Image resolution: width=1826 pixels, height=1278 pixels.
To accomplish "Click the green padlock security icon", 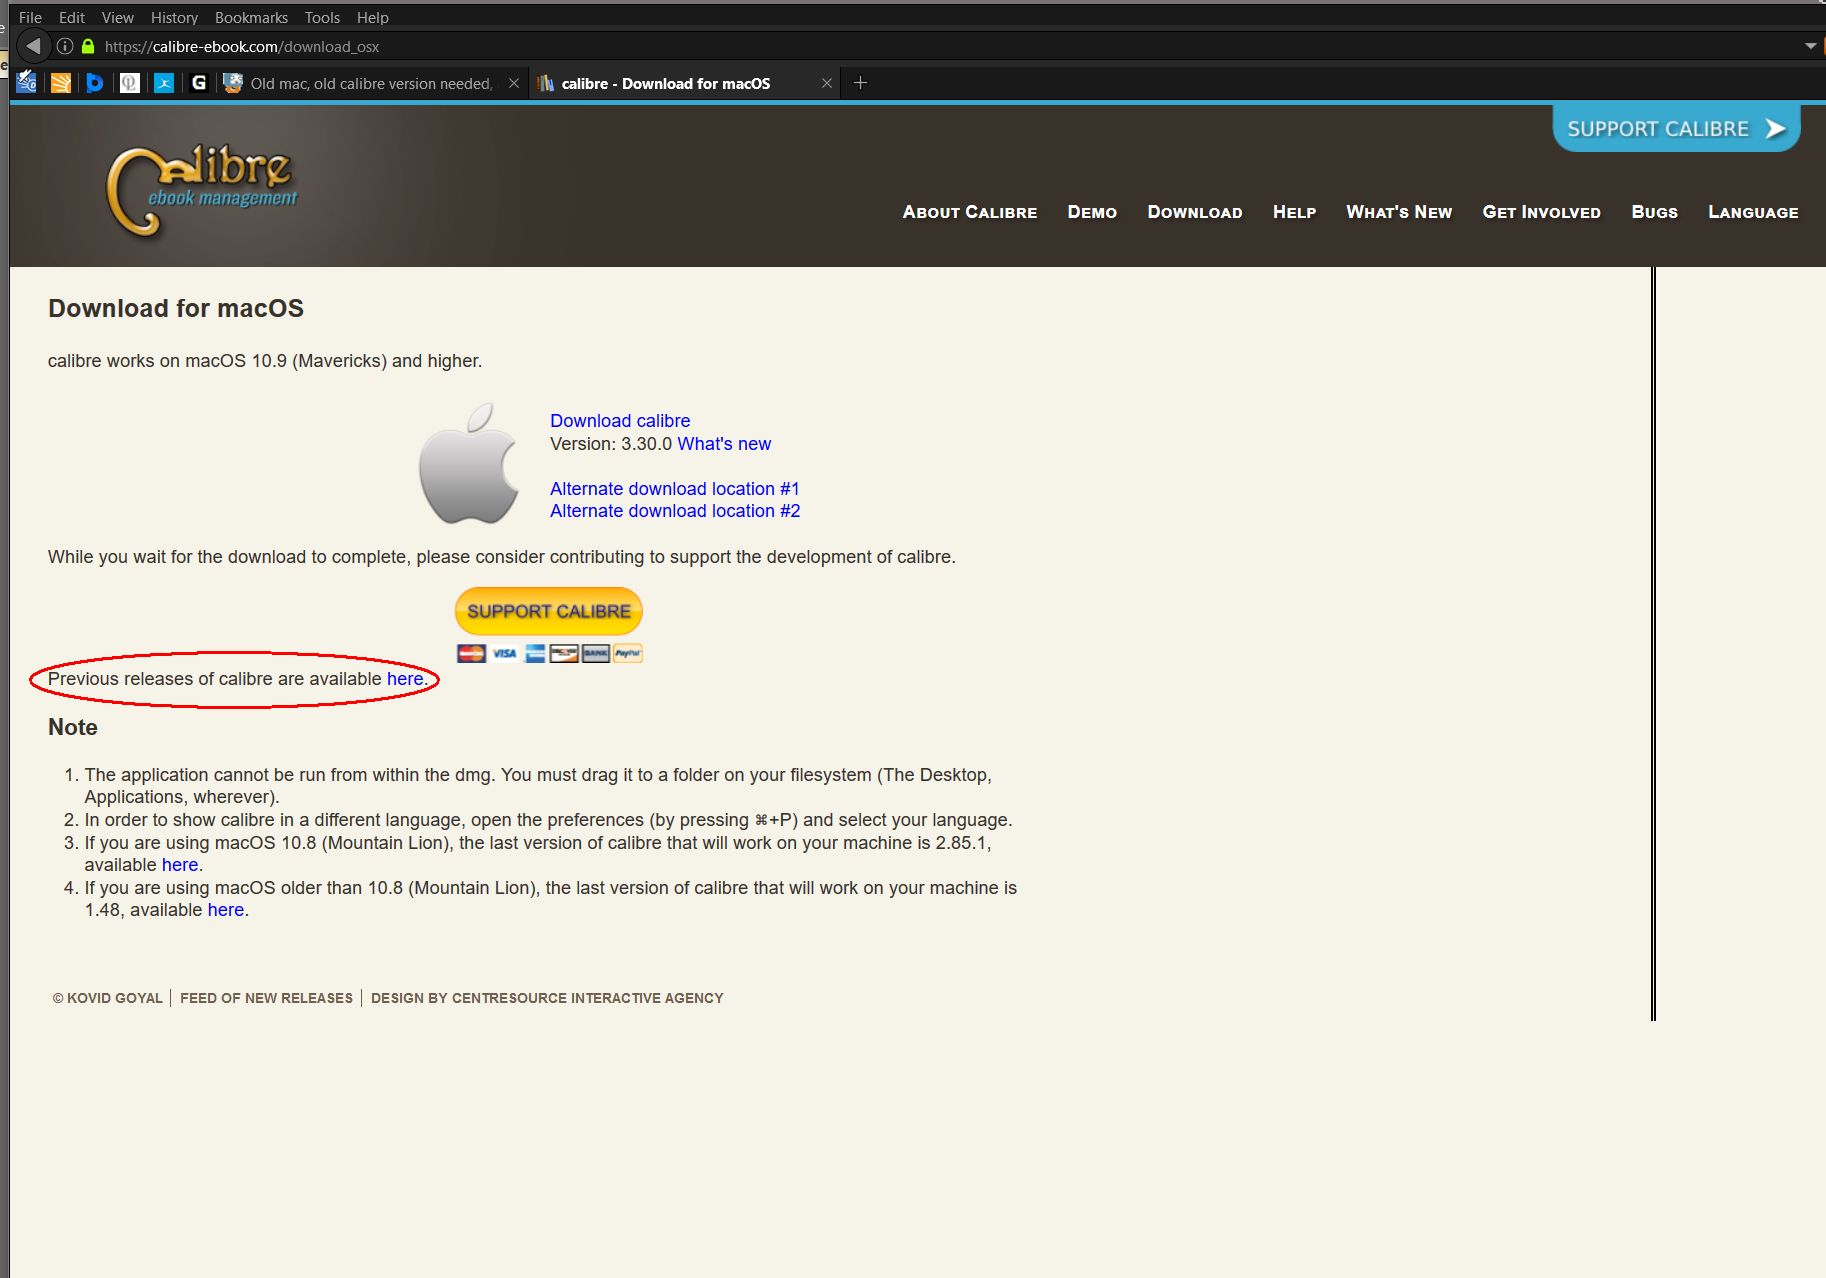I will pos(88,46).
